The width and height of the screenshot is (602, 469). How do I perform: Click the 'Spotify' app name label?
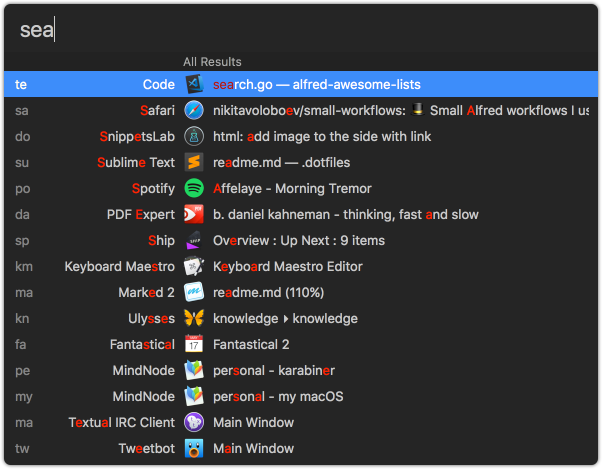coord(153,188)
